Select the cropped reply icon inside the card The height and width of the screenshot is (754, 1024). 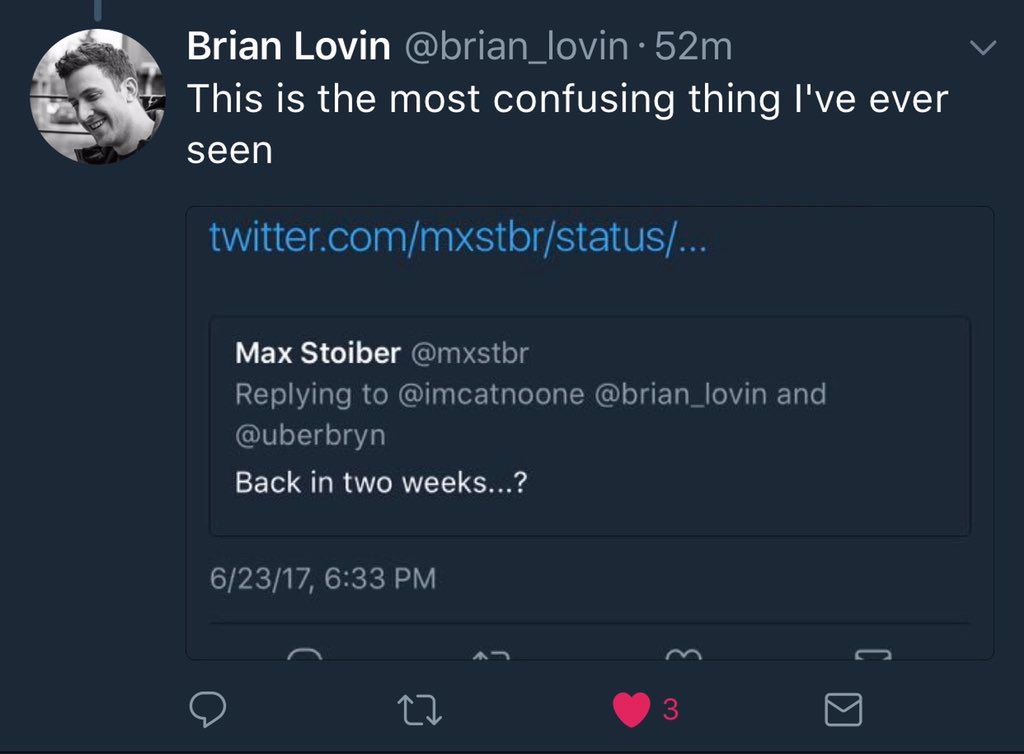click(x=305, y=653)
